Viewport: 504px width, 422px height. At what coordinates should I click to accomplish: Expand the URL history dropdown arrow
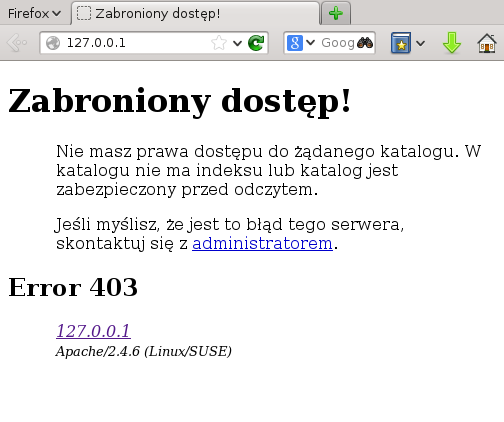click(237, 43)
